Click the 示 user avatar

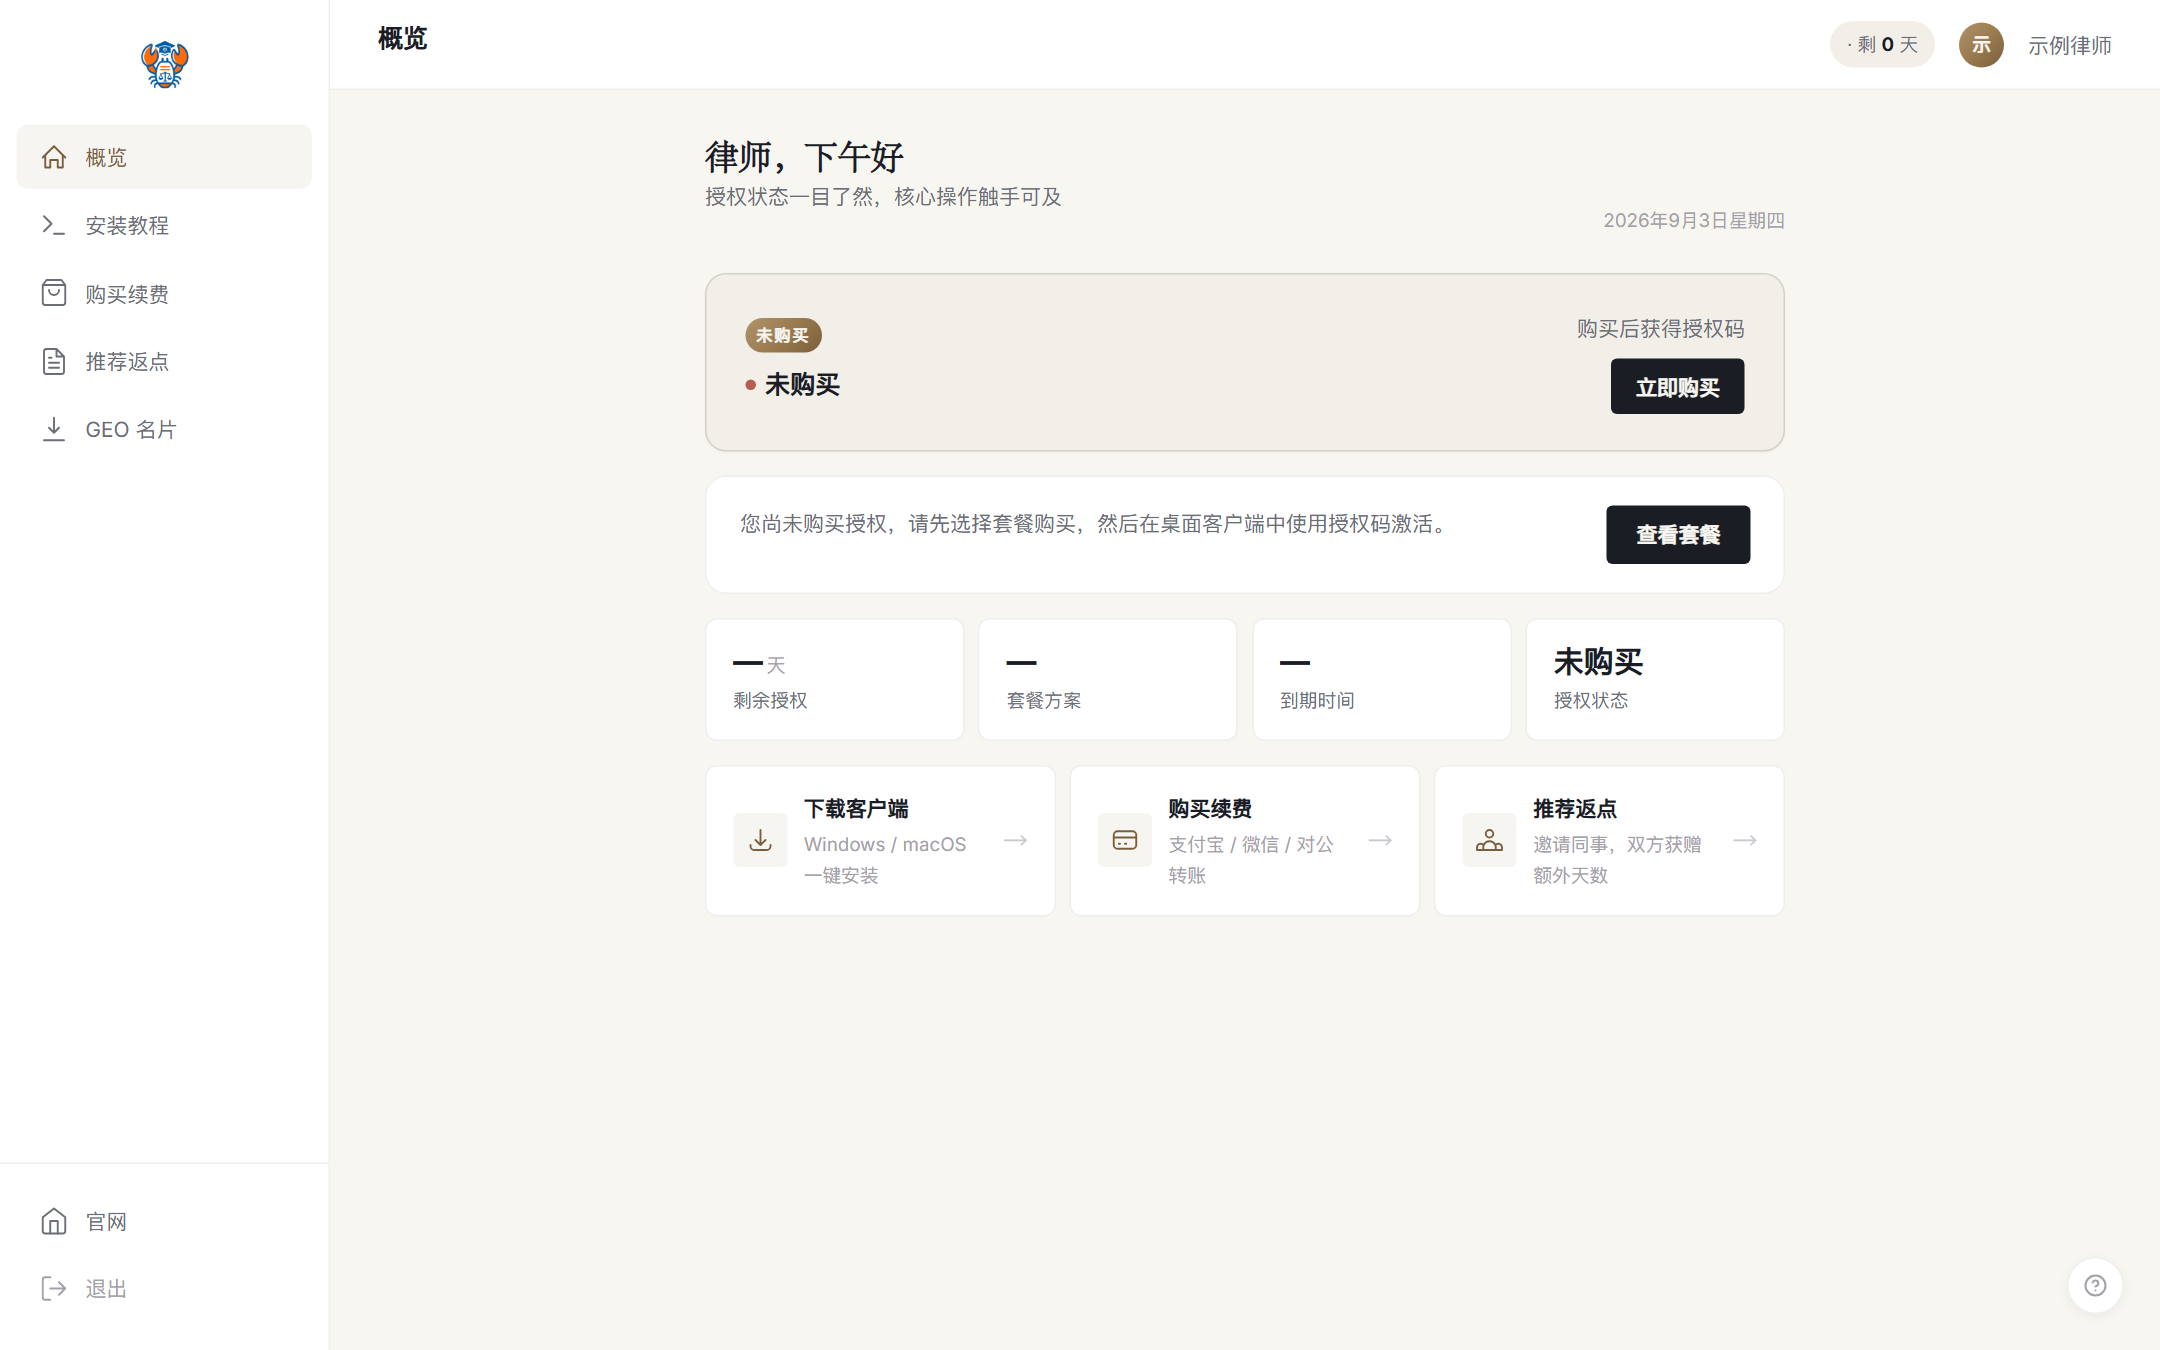point(1981,45)
